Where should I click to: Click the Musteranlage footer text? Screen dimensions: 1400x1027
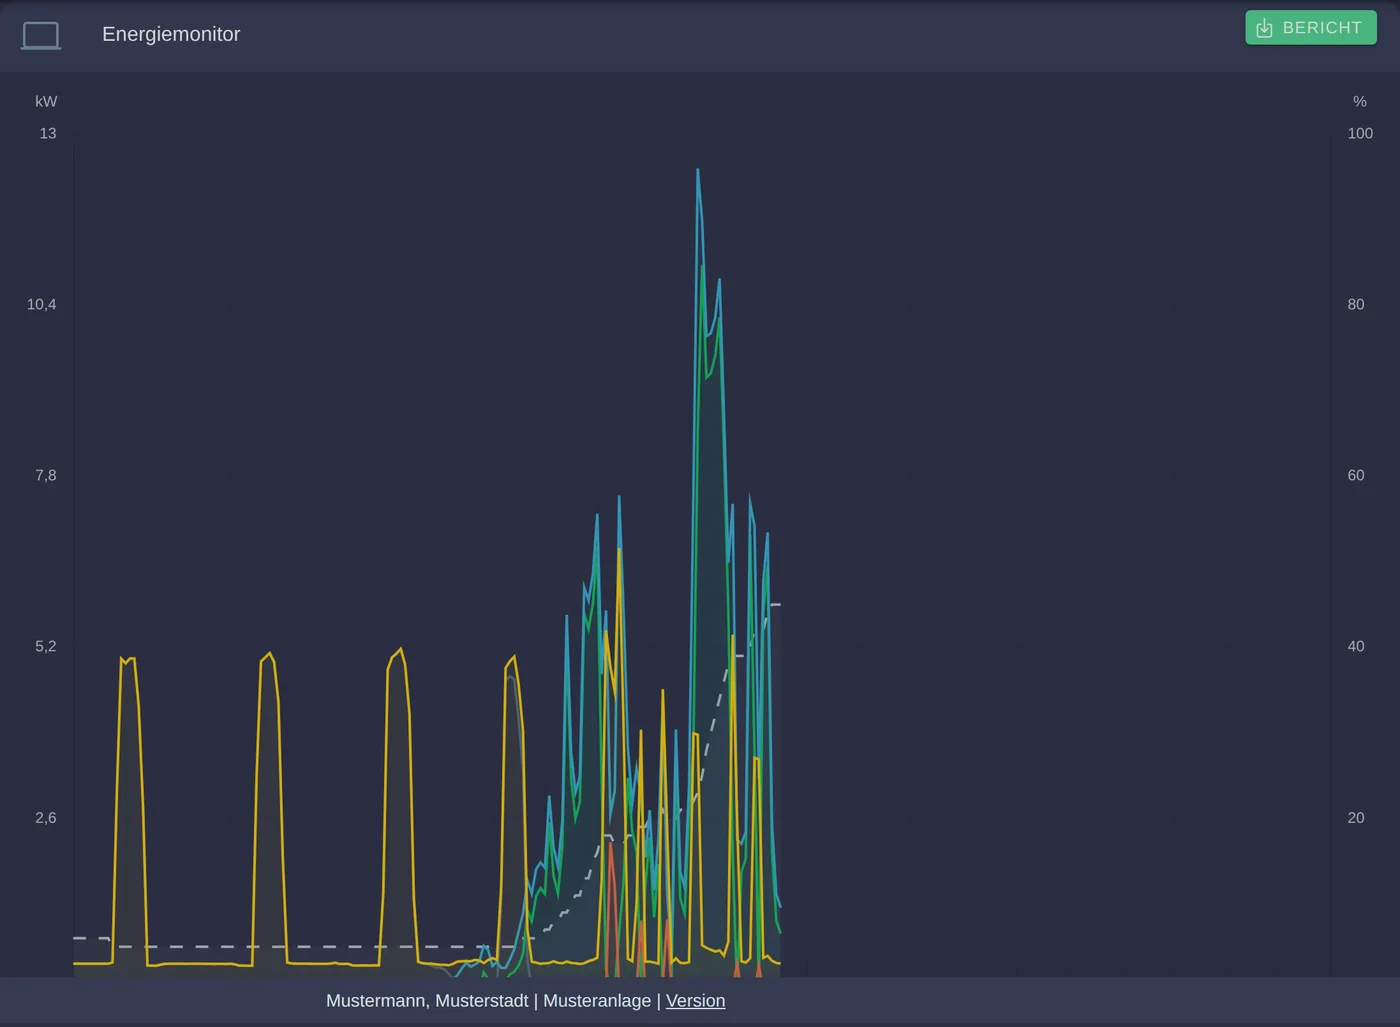(x=597, y=1001)
